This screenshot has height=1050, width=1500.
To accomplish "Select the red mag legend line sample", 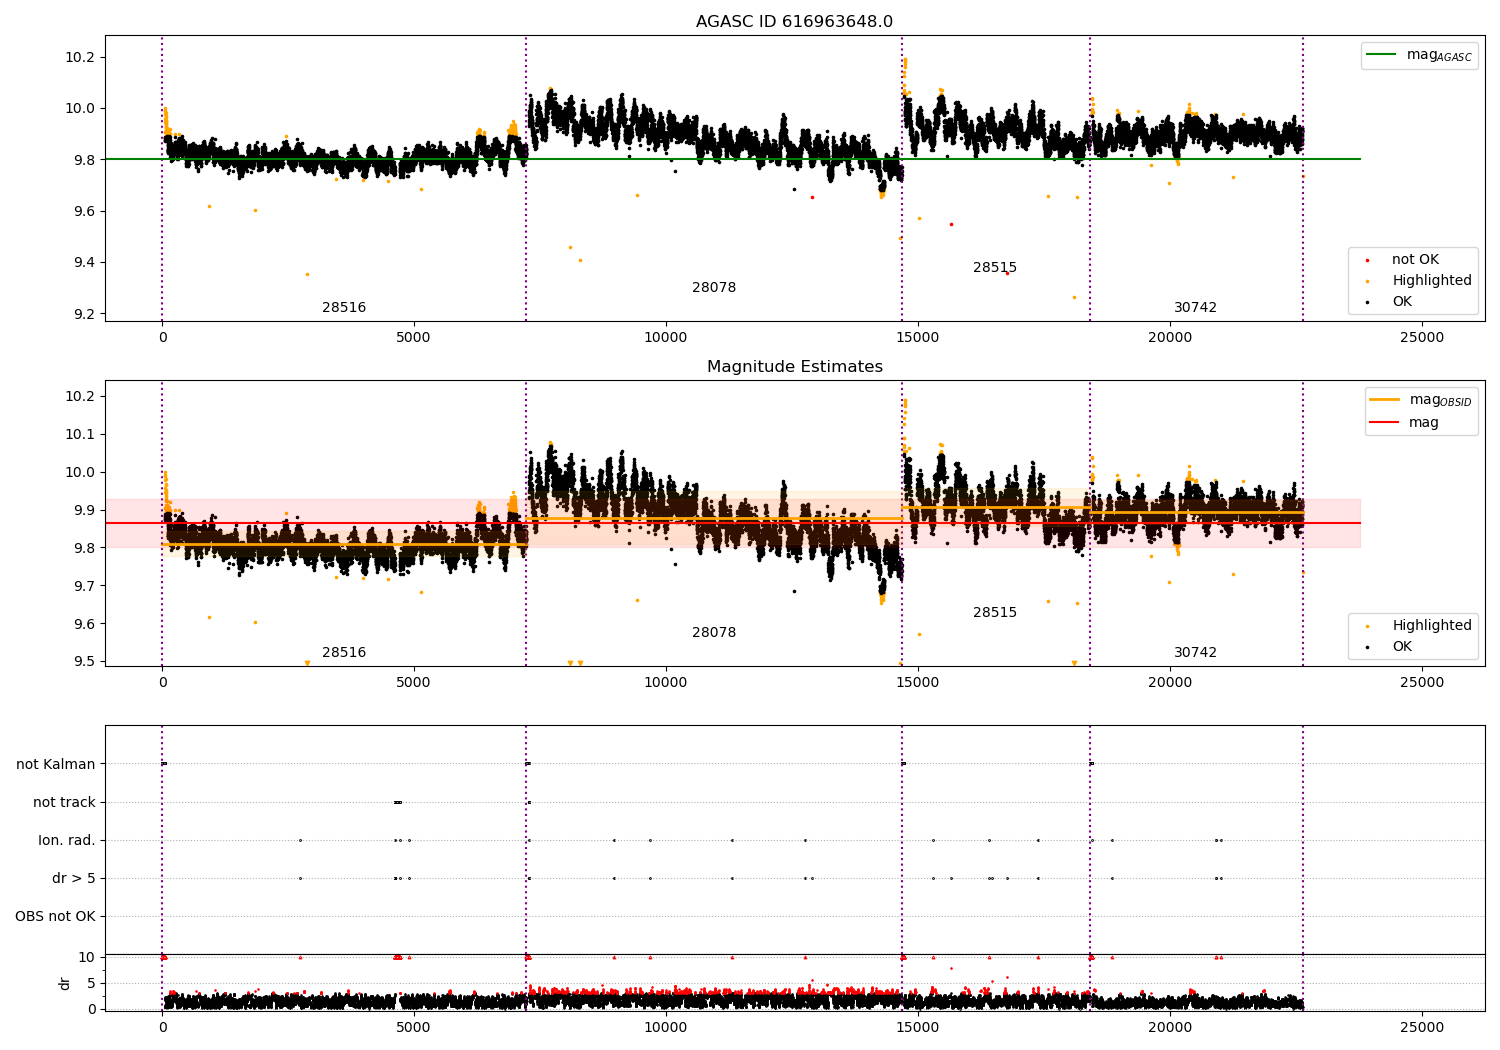I will (x=1385, y=423).
